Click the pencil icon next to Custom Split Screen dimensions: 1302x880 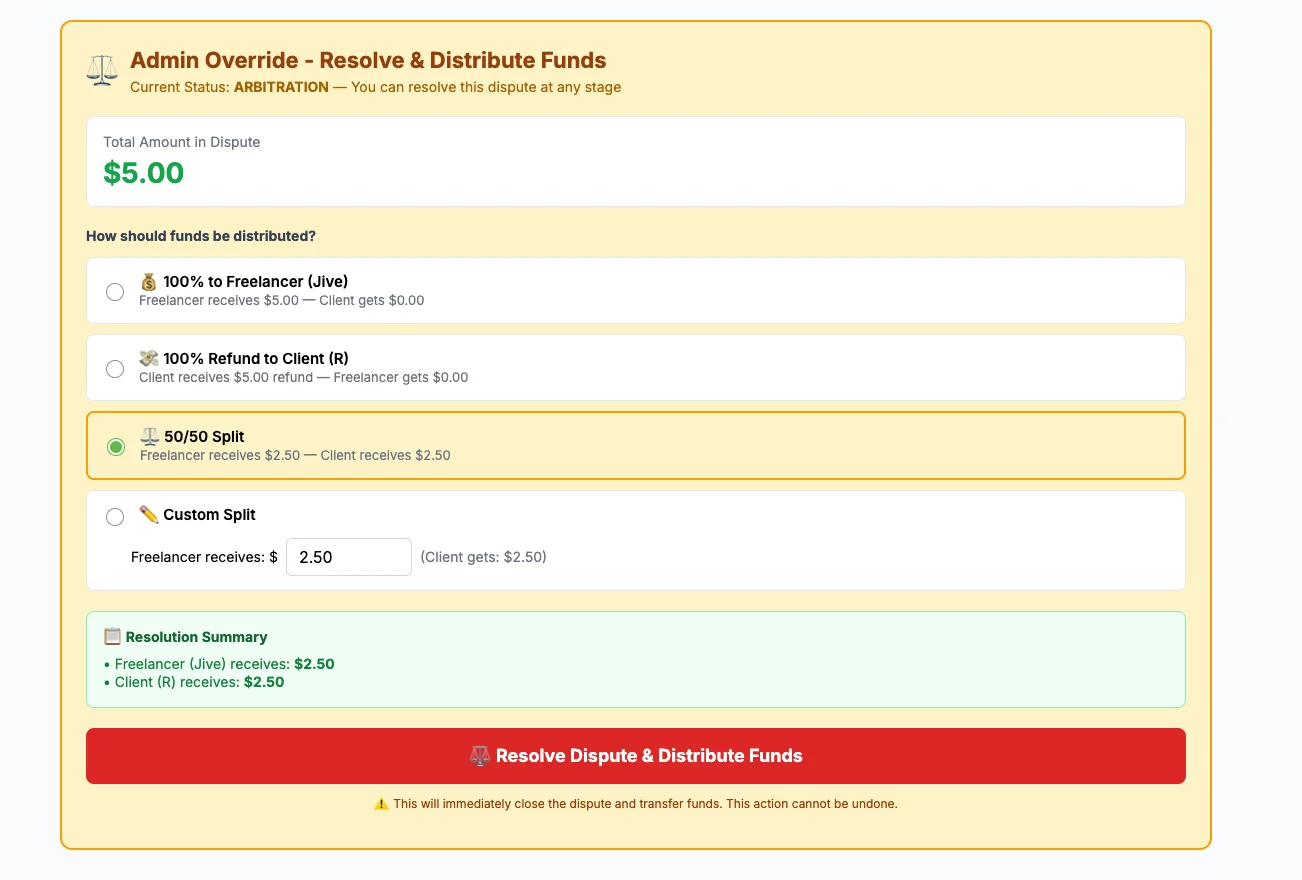pyautogui.click(x=146, y=514)
